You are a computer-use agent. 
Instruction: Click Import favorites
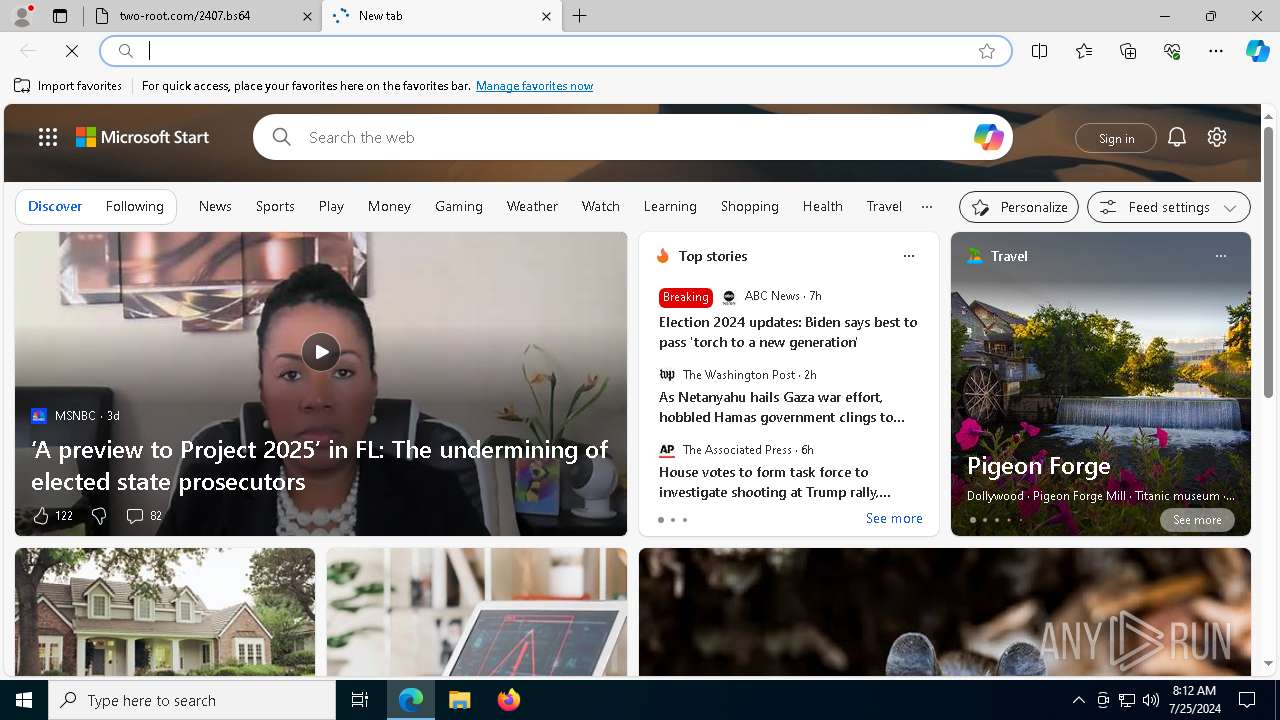68,86
